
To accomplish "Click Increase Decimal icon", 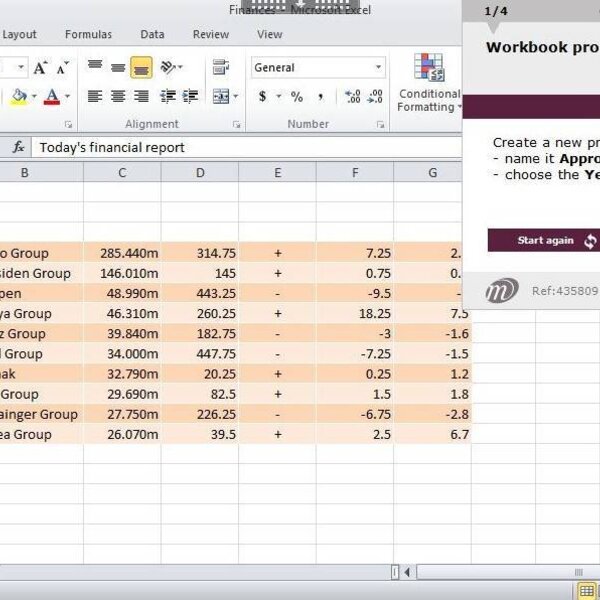I will (352, 96).
